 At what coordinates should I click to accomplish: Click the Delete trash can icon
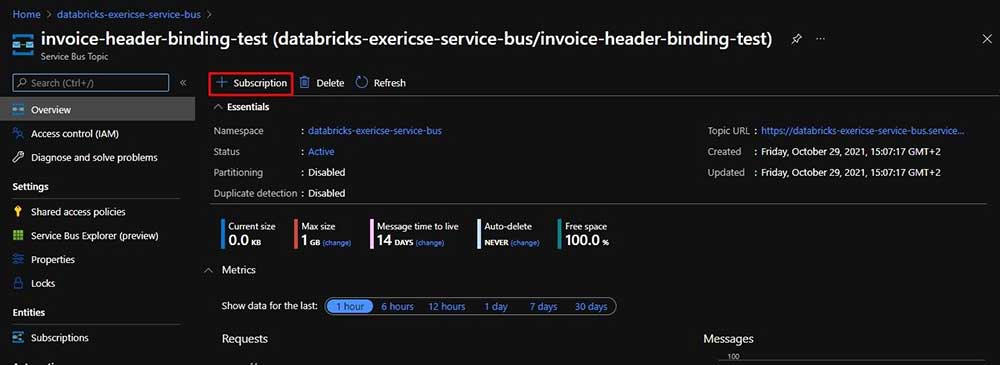pos(305,83)
